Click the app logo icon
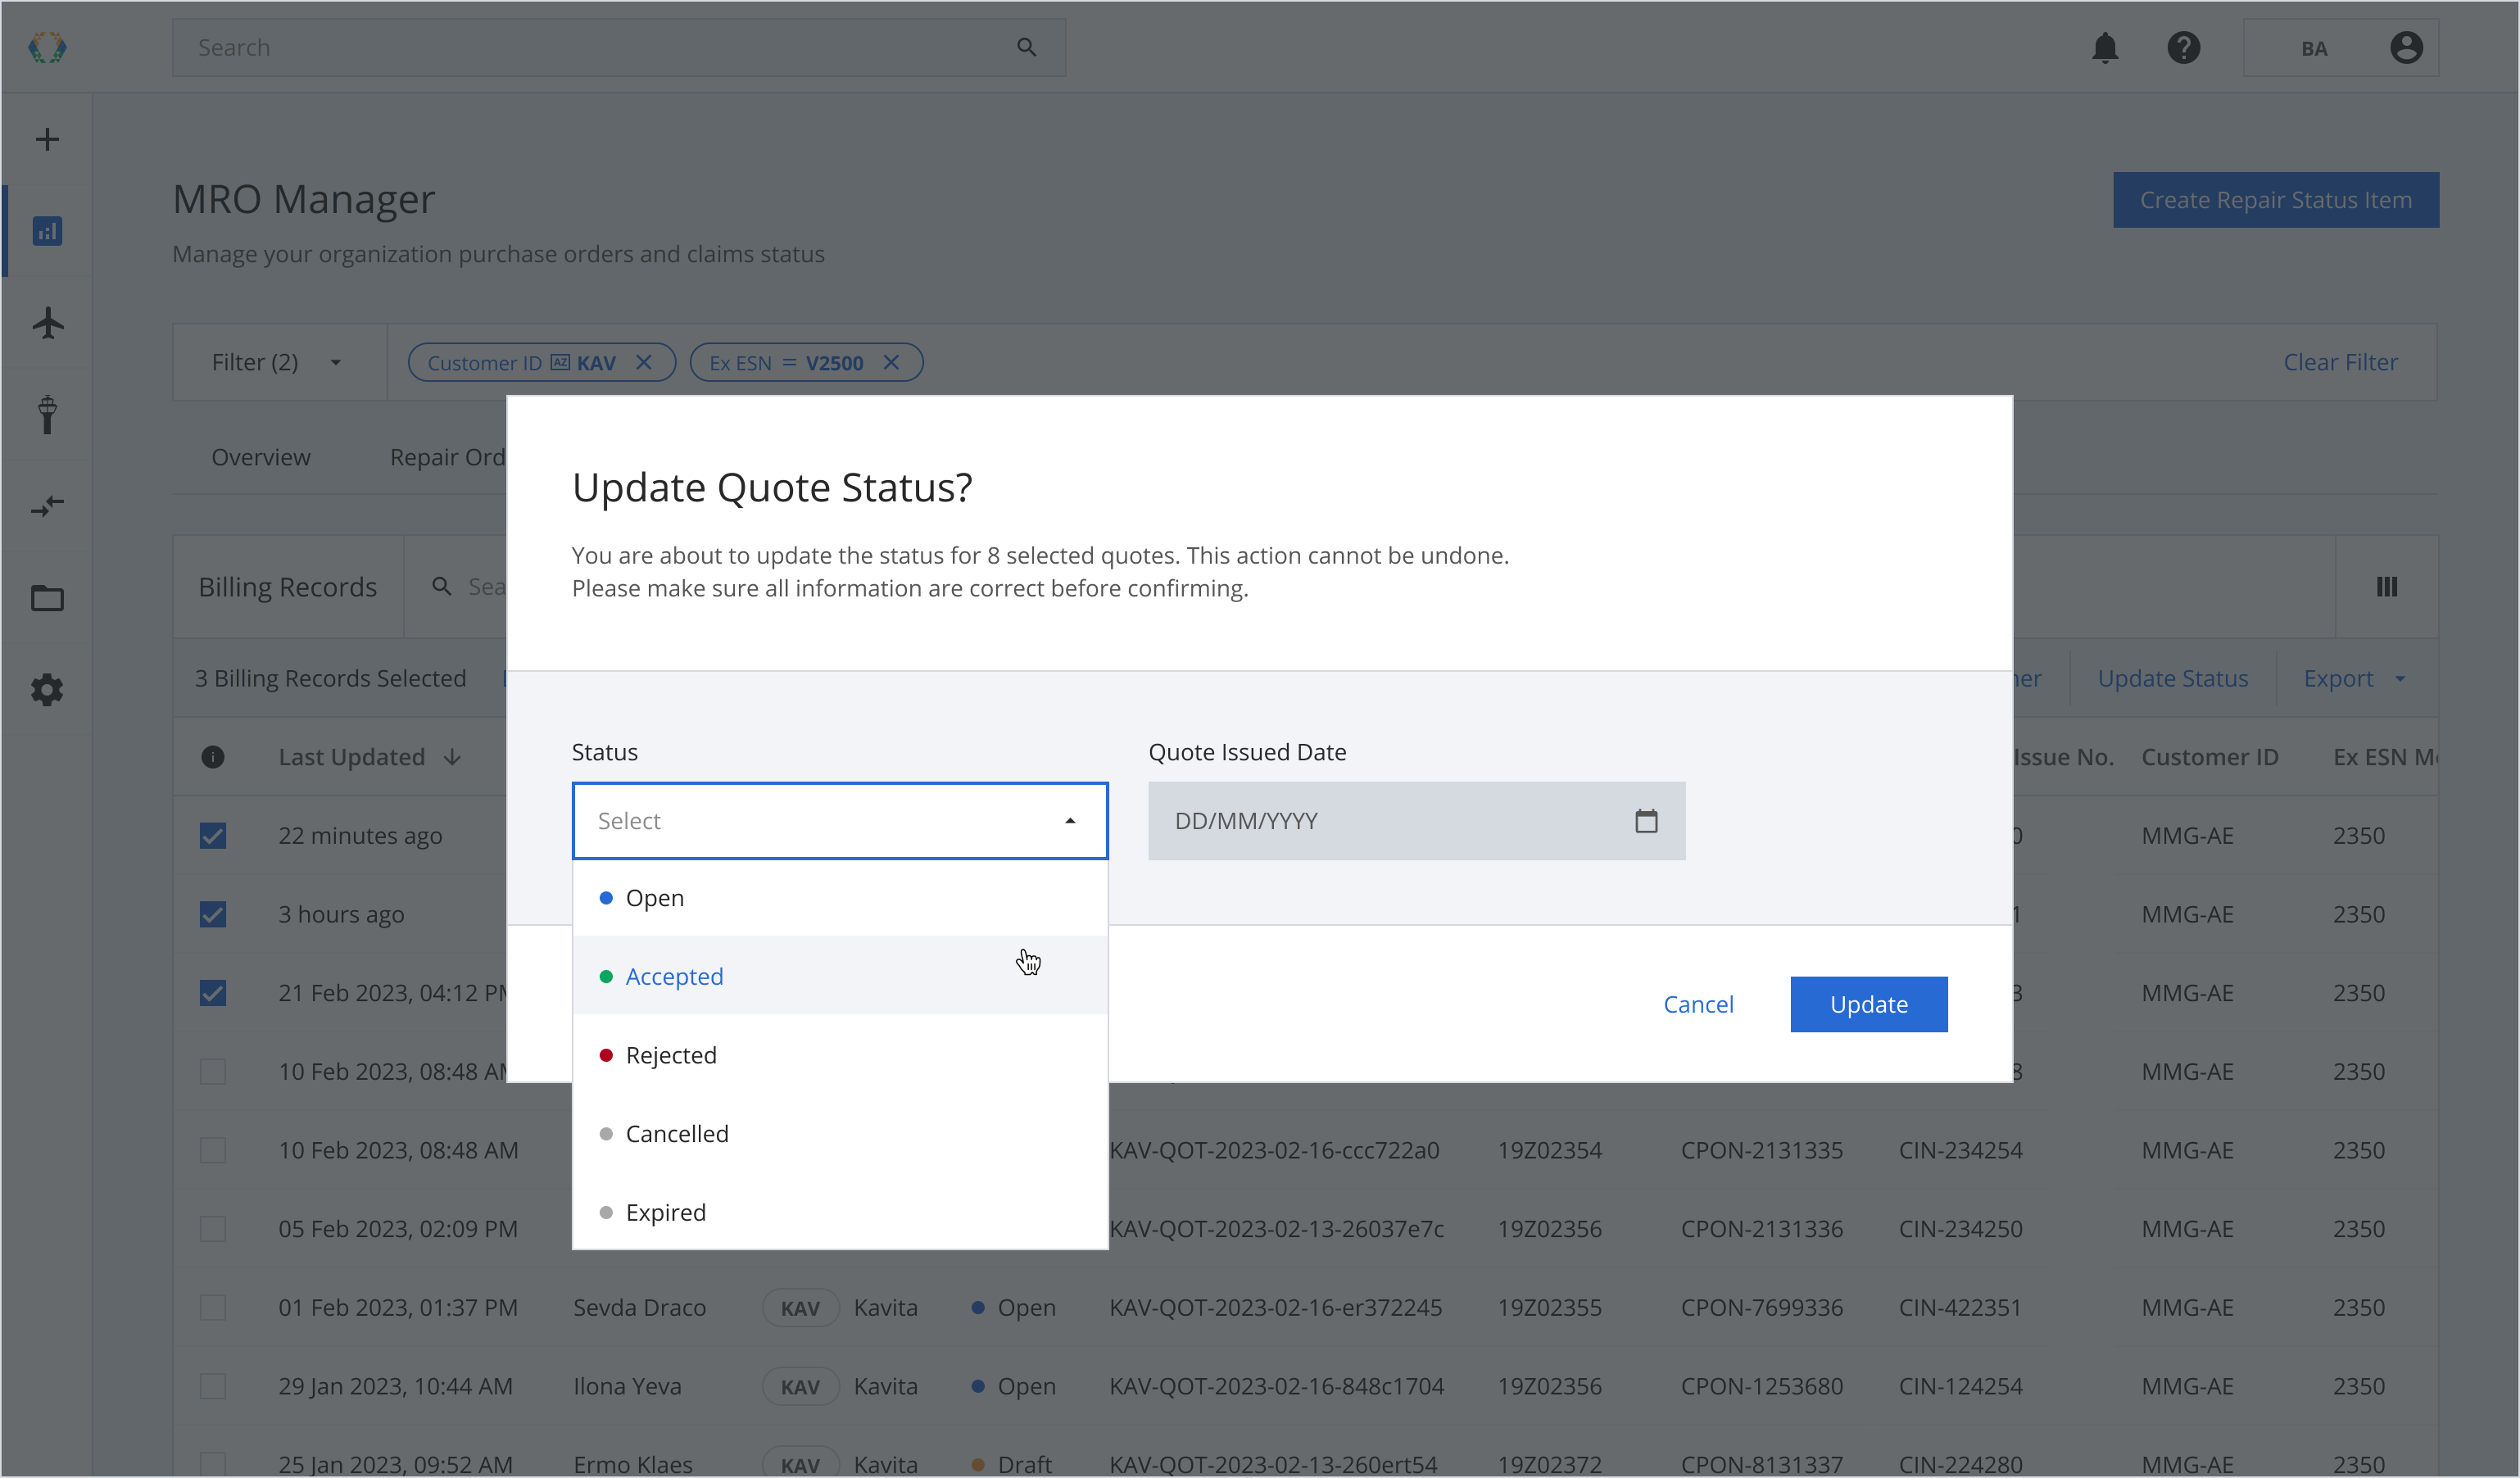Viewport: 2520px width, 1478px height. [47, 47]
